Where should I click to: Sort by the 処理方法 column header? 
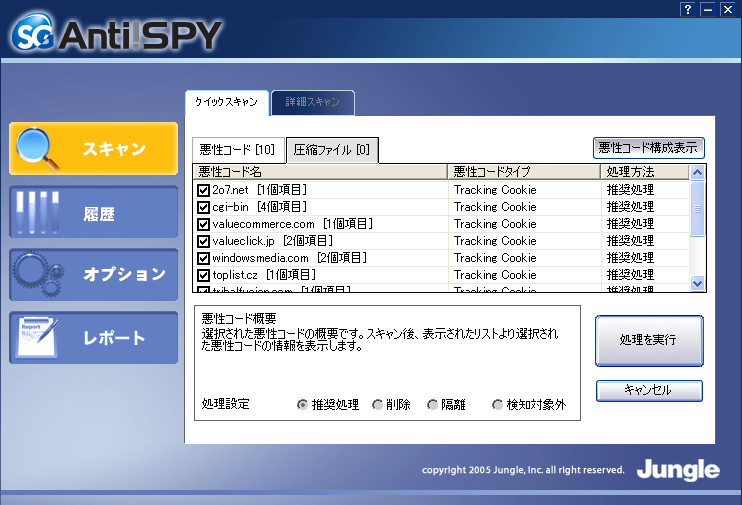645,172
